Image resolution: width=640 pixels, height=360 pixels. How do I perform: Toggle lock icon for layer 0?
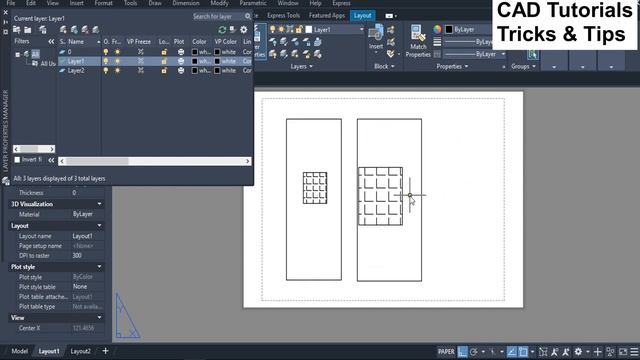(164, 52)
